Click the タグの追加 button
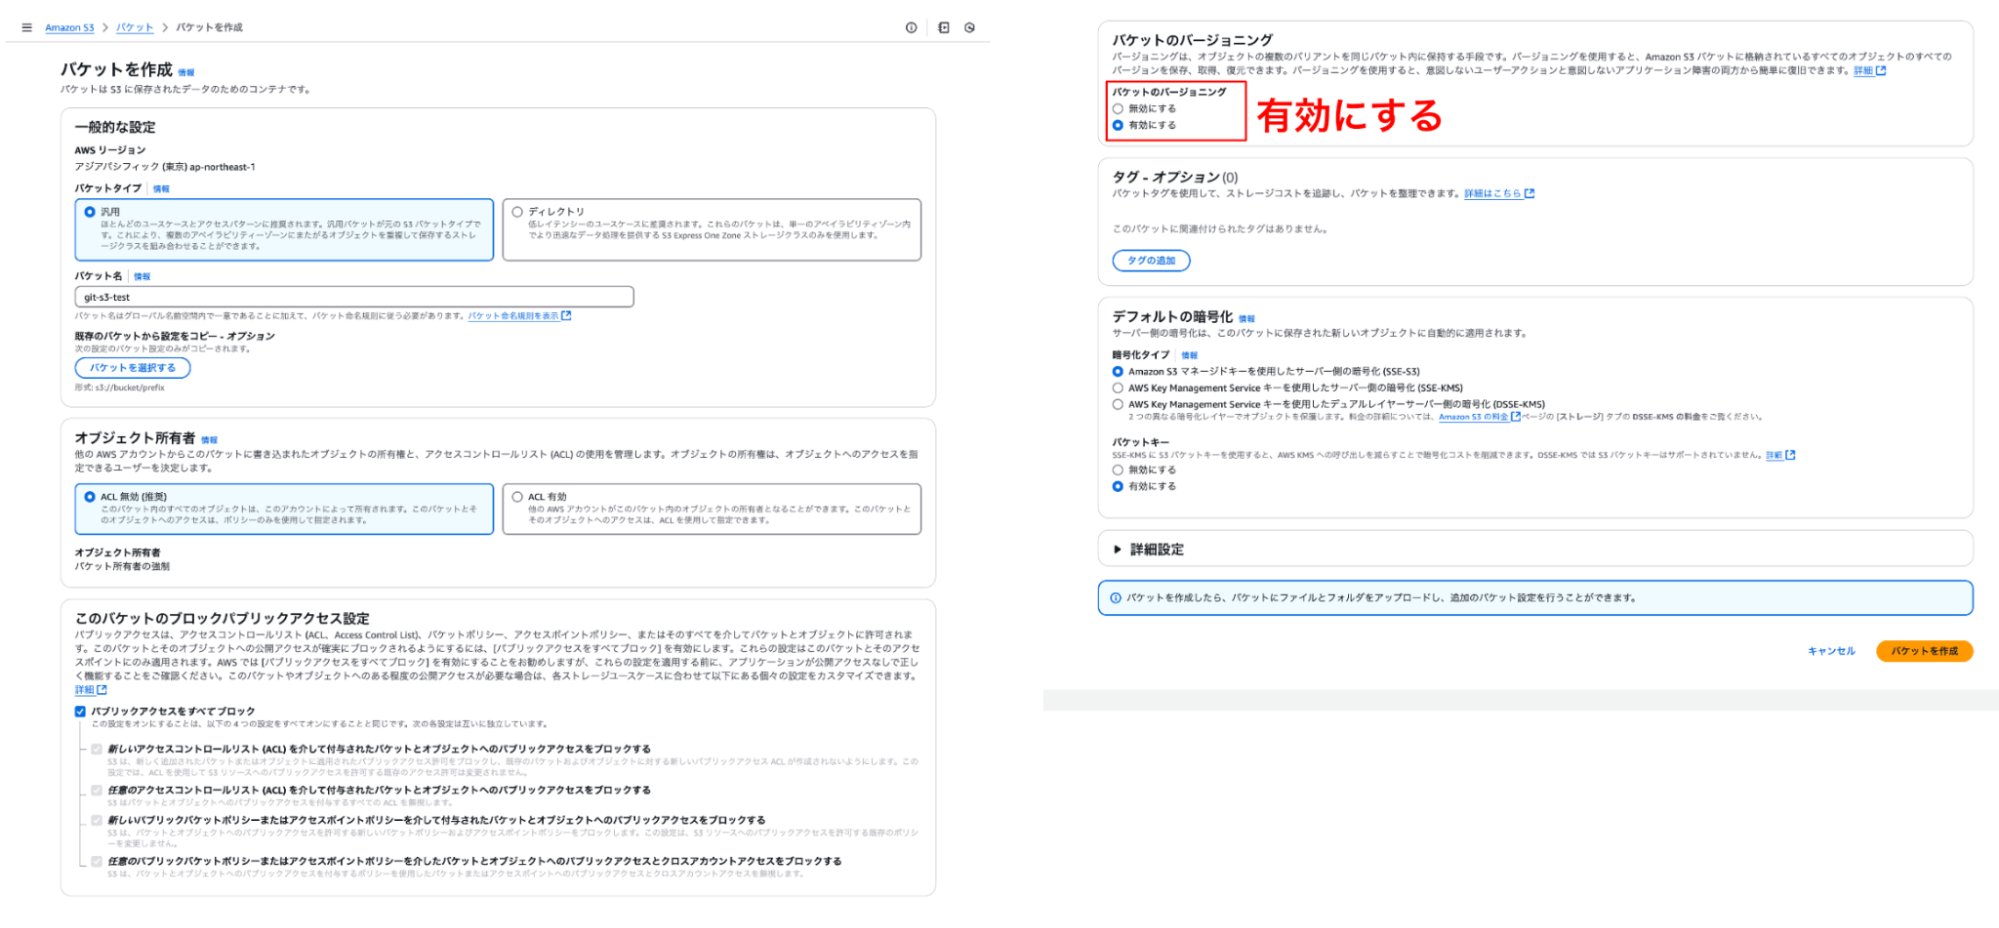This screenshot has height=928, width=1999. click(1151, 261)
